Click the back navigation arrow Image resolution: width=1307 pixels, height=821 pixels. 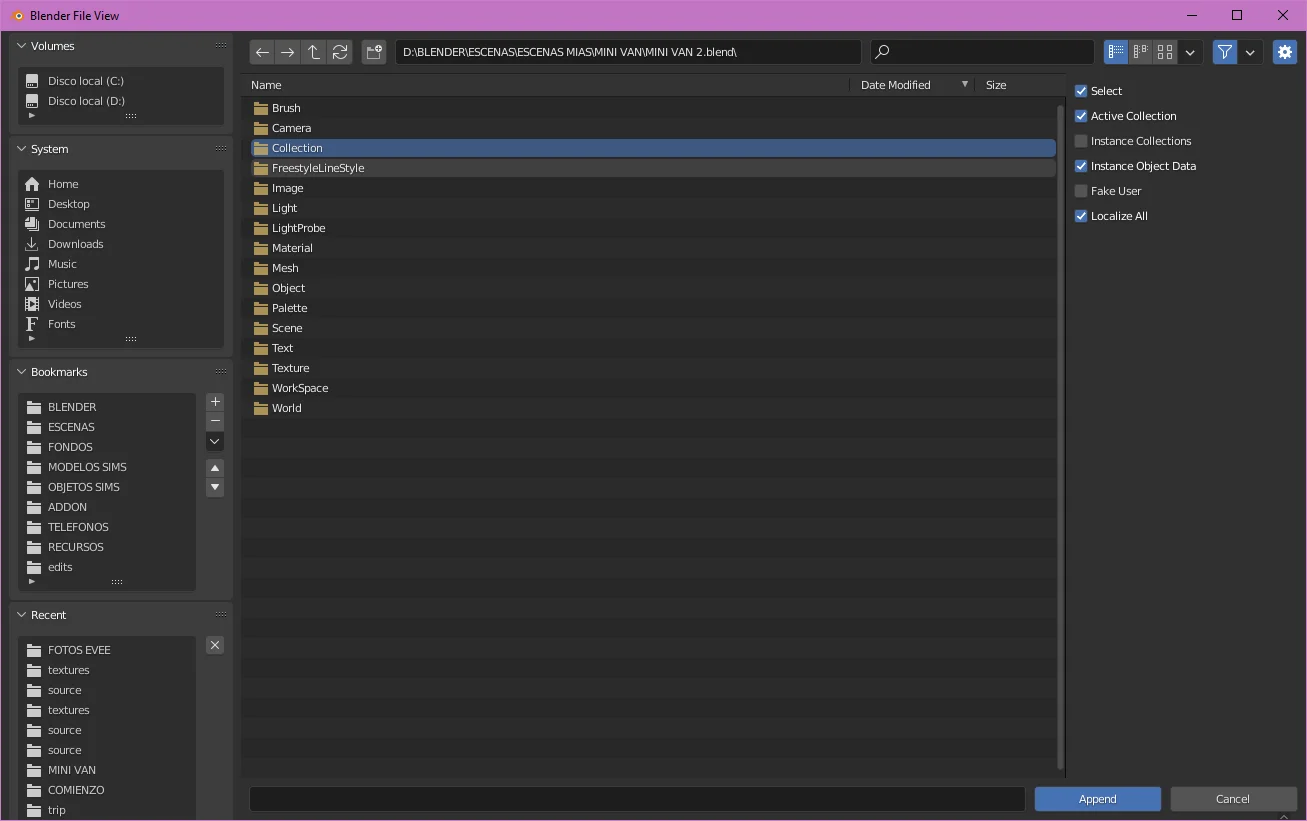tap(262, 52)
